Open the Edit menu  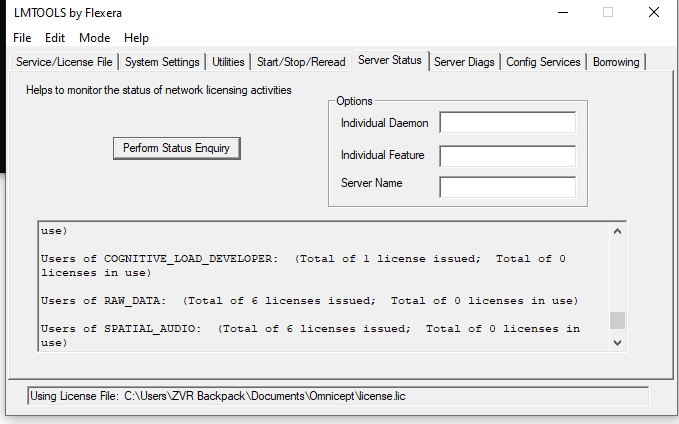tap(55, 38)
